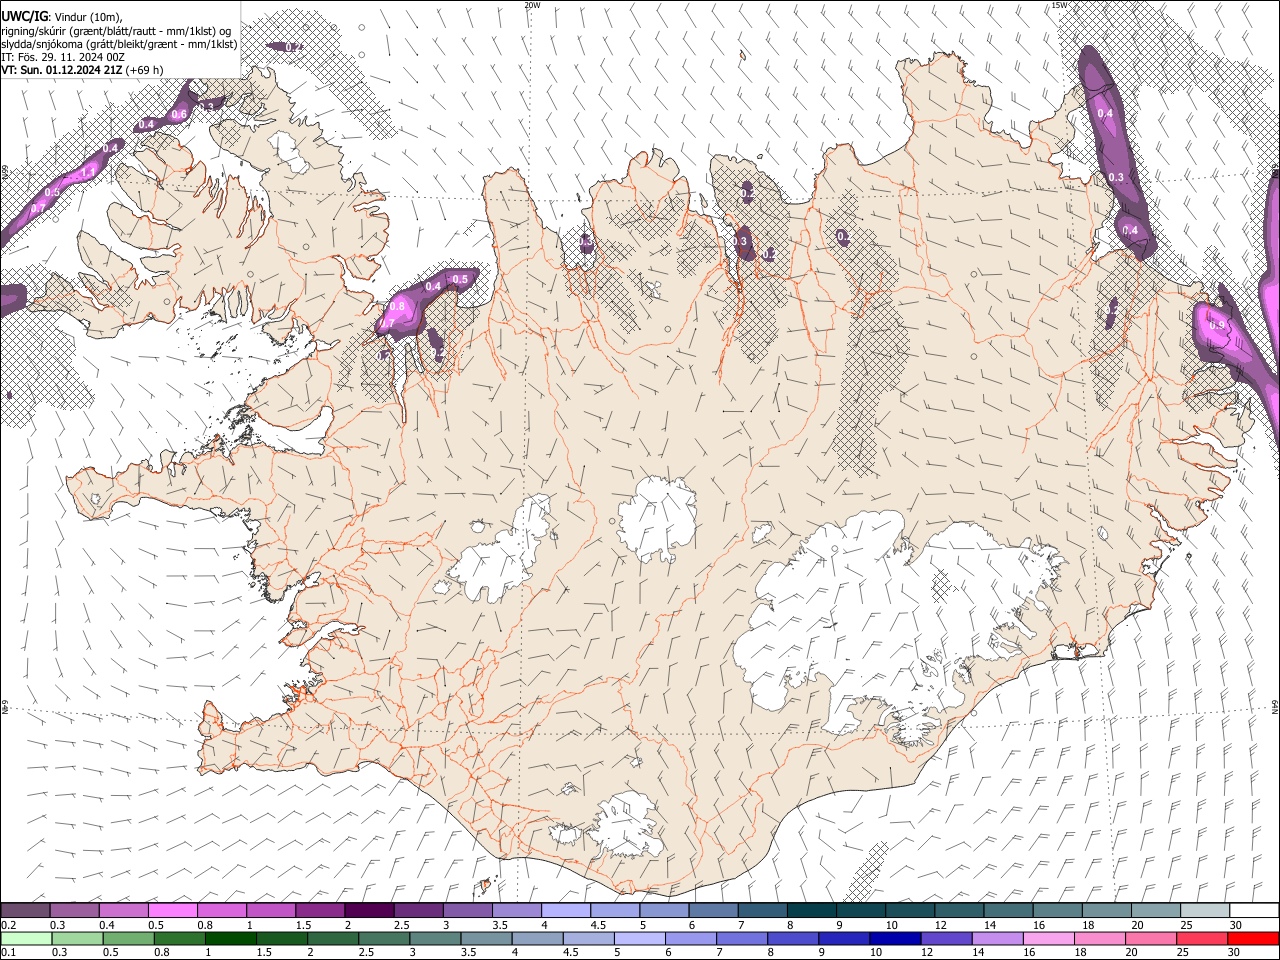
Task: Click the 0.7 precipitation value at far west
Action: (38, 208)
